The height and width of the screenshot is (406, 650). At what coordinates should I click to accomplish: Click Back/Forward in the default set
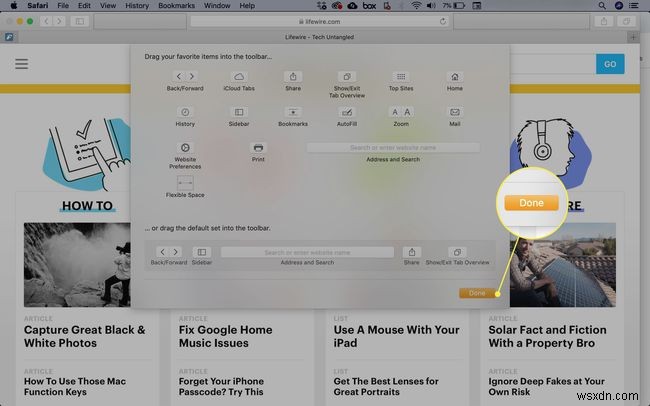(x=169, y=255)
